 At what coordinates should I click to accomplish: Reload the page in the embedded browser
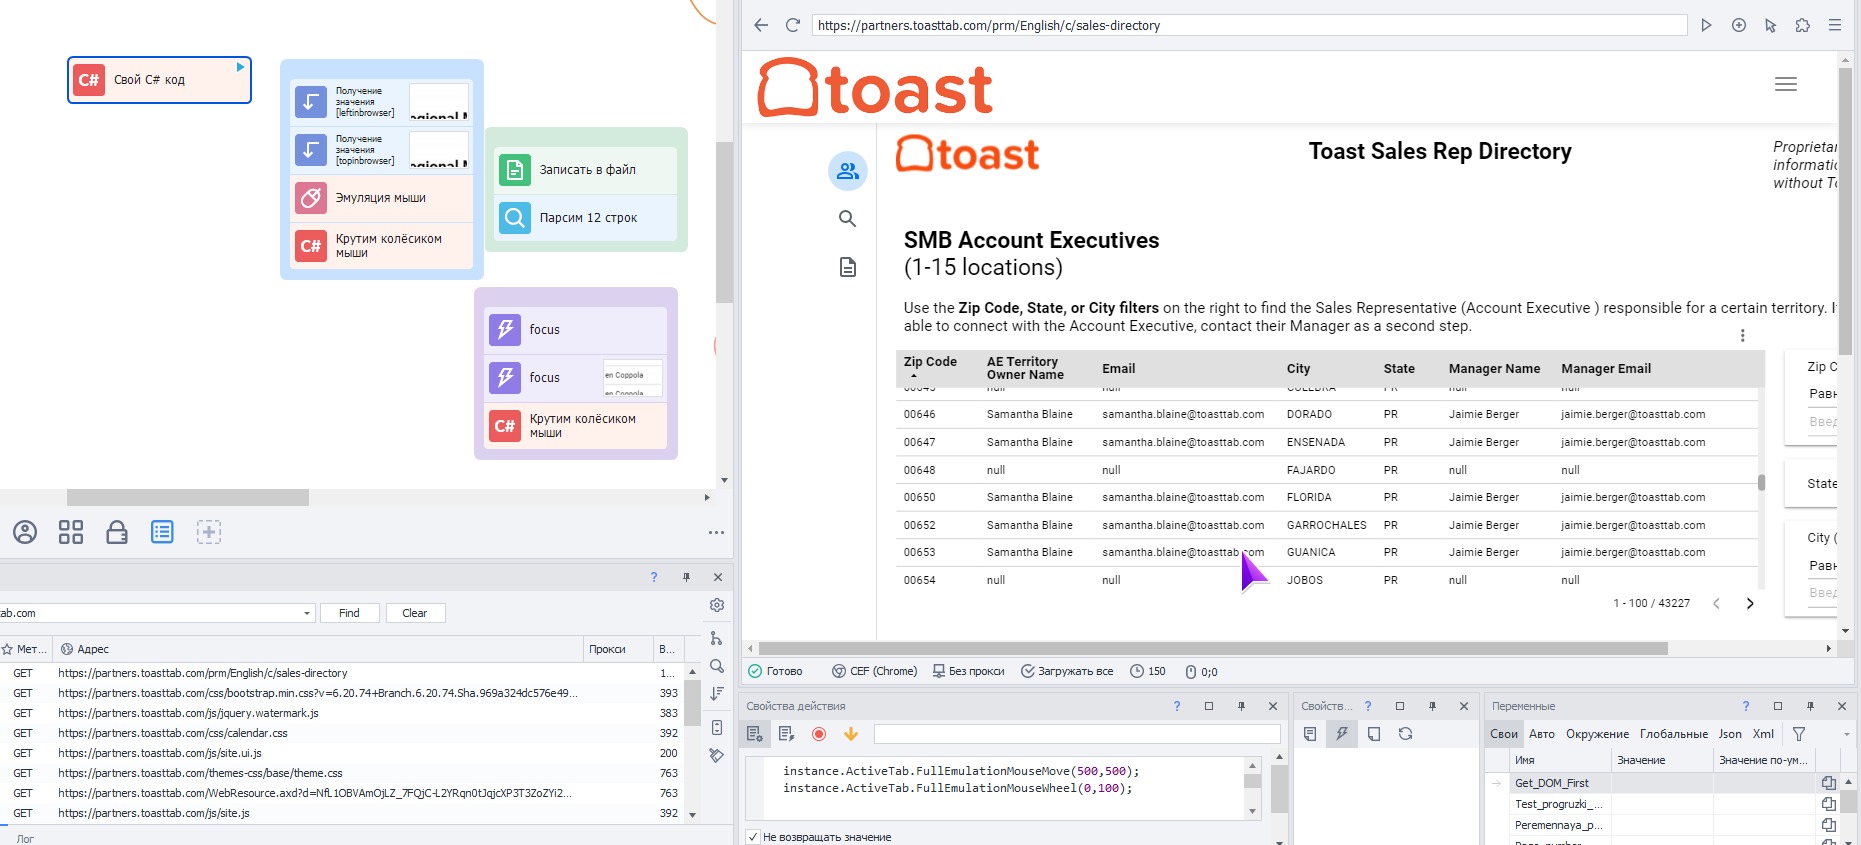[793, 25]
